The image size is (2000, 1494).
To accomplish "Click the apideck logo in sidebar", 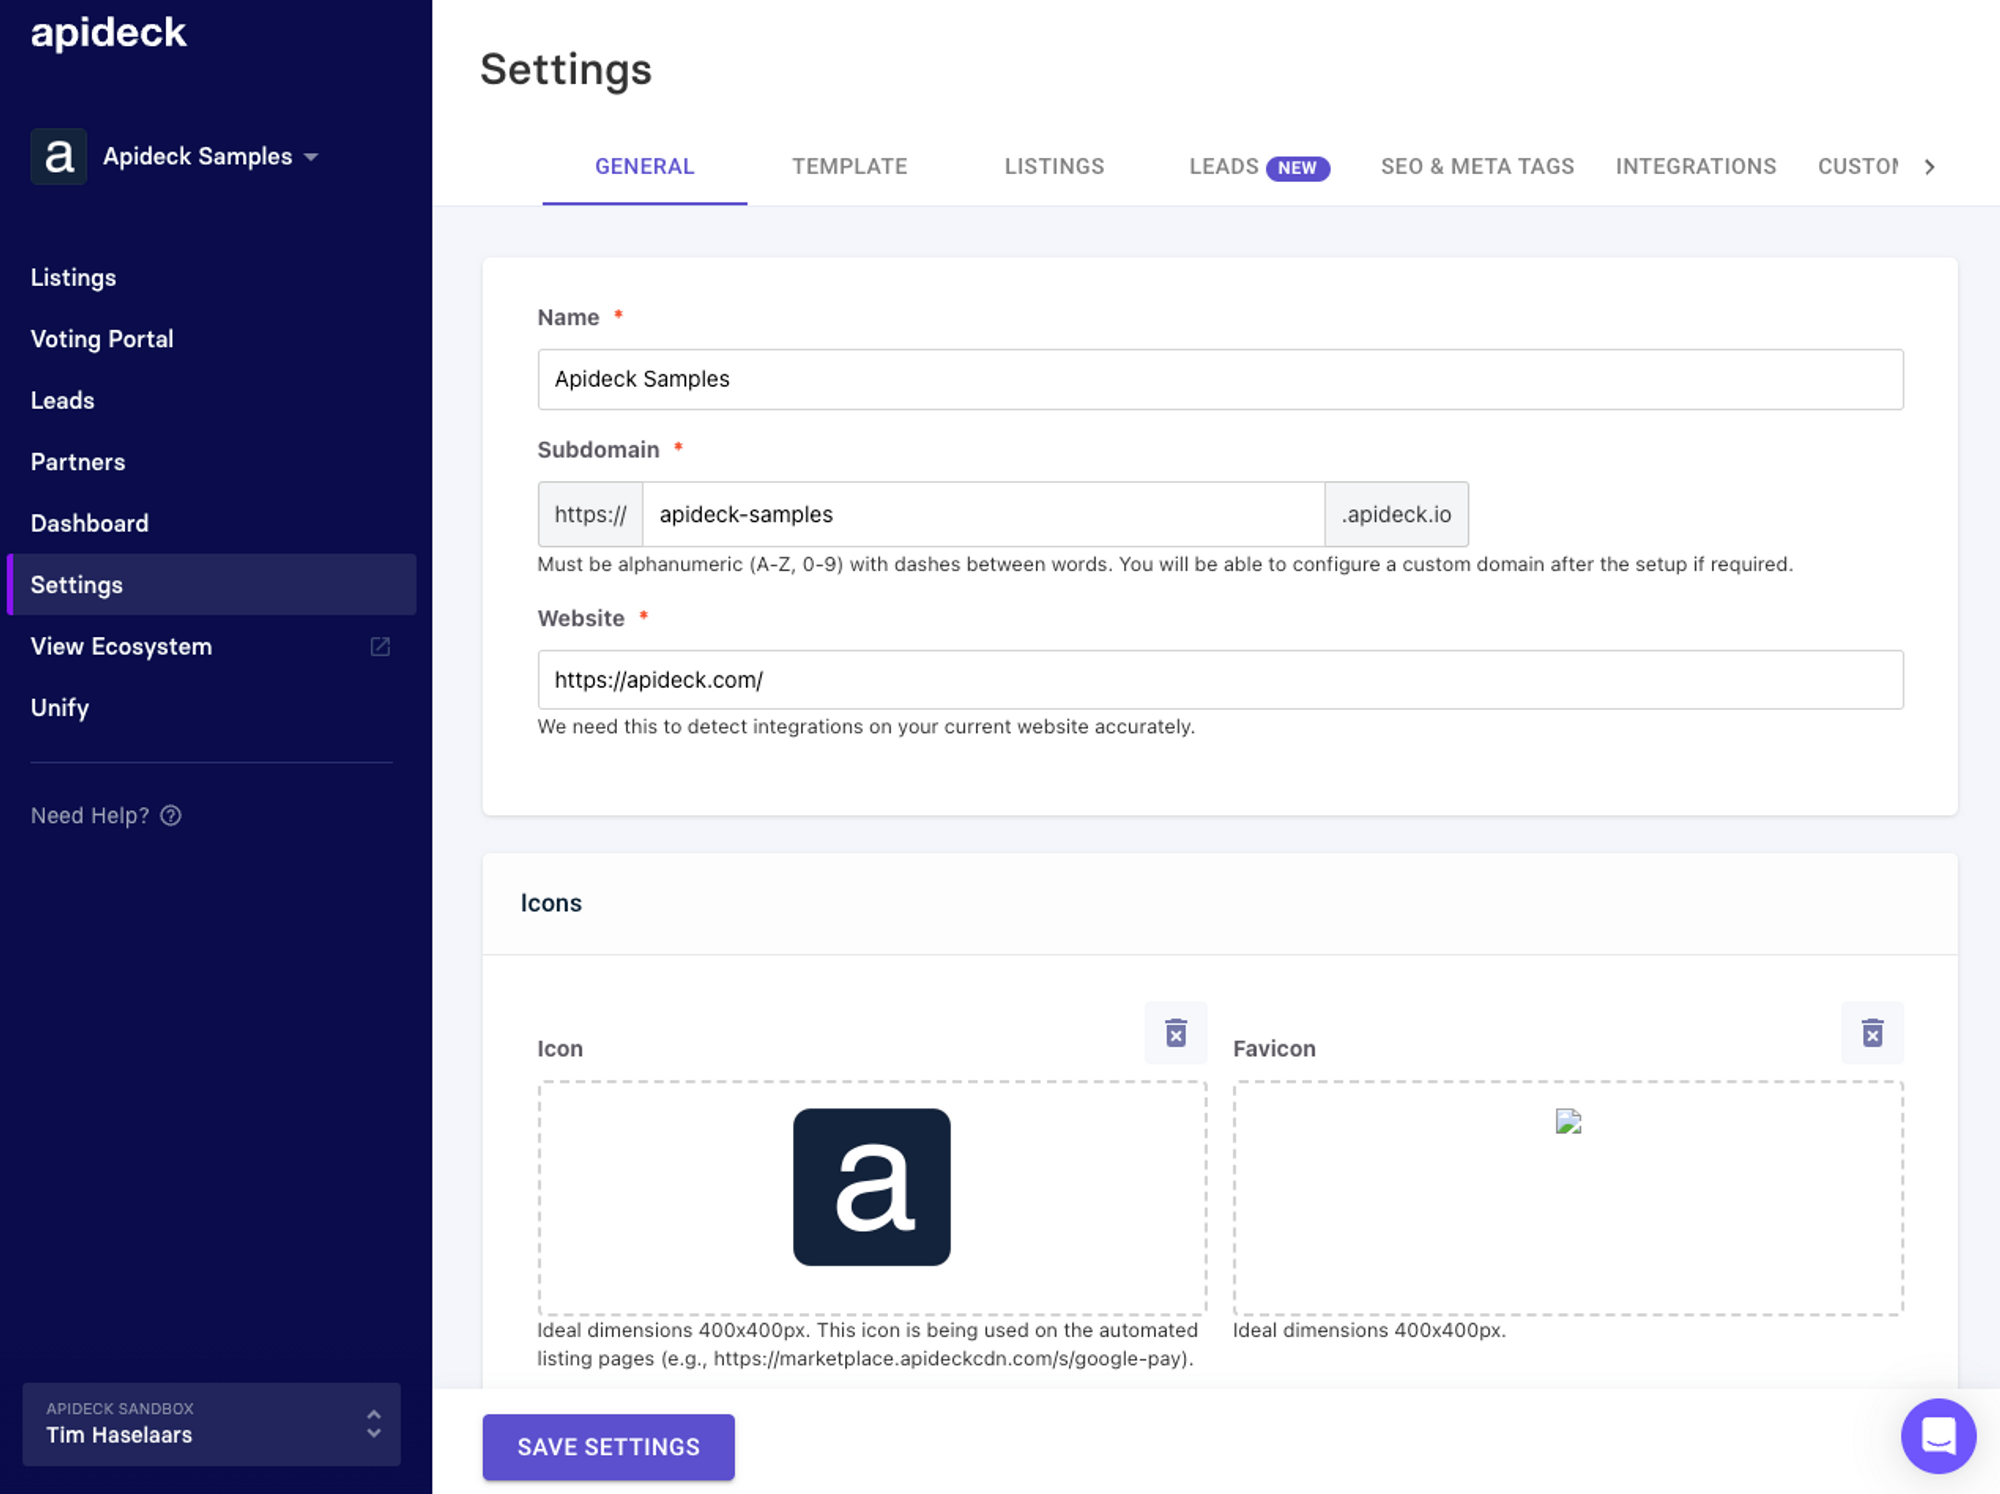I will point(108,33).
